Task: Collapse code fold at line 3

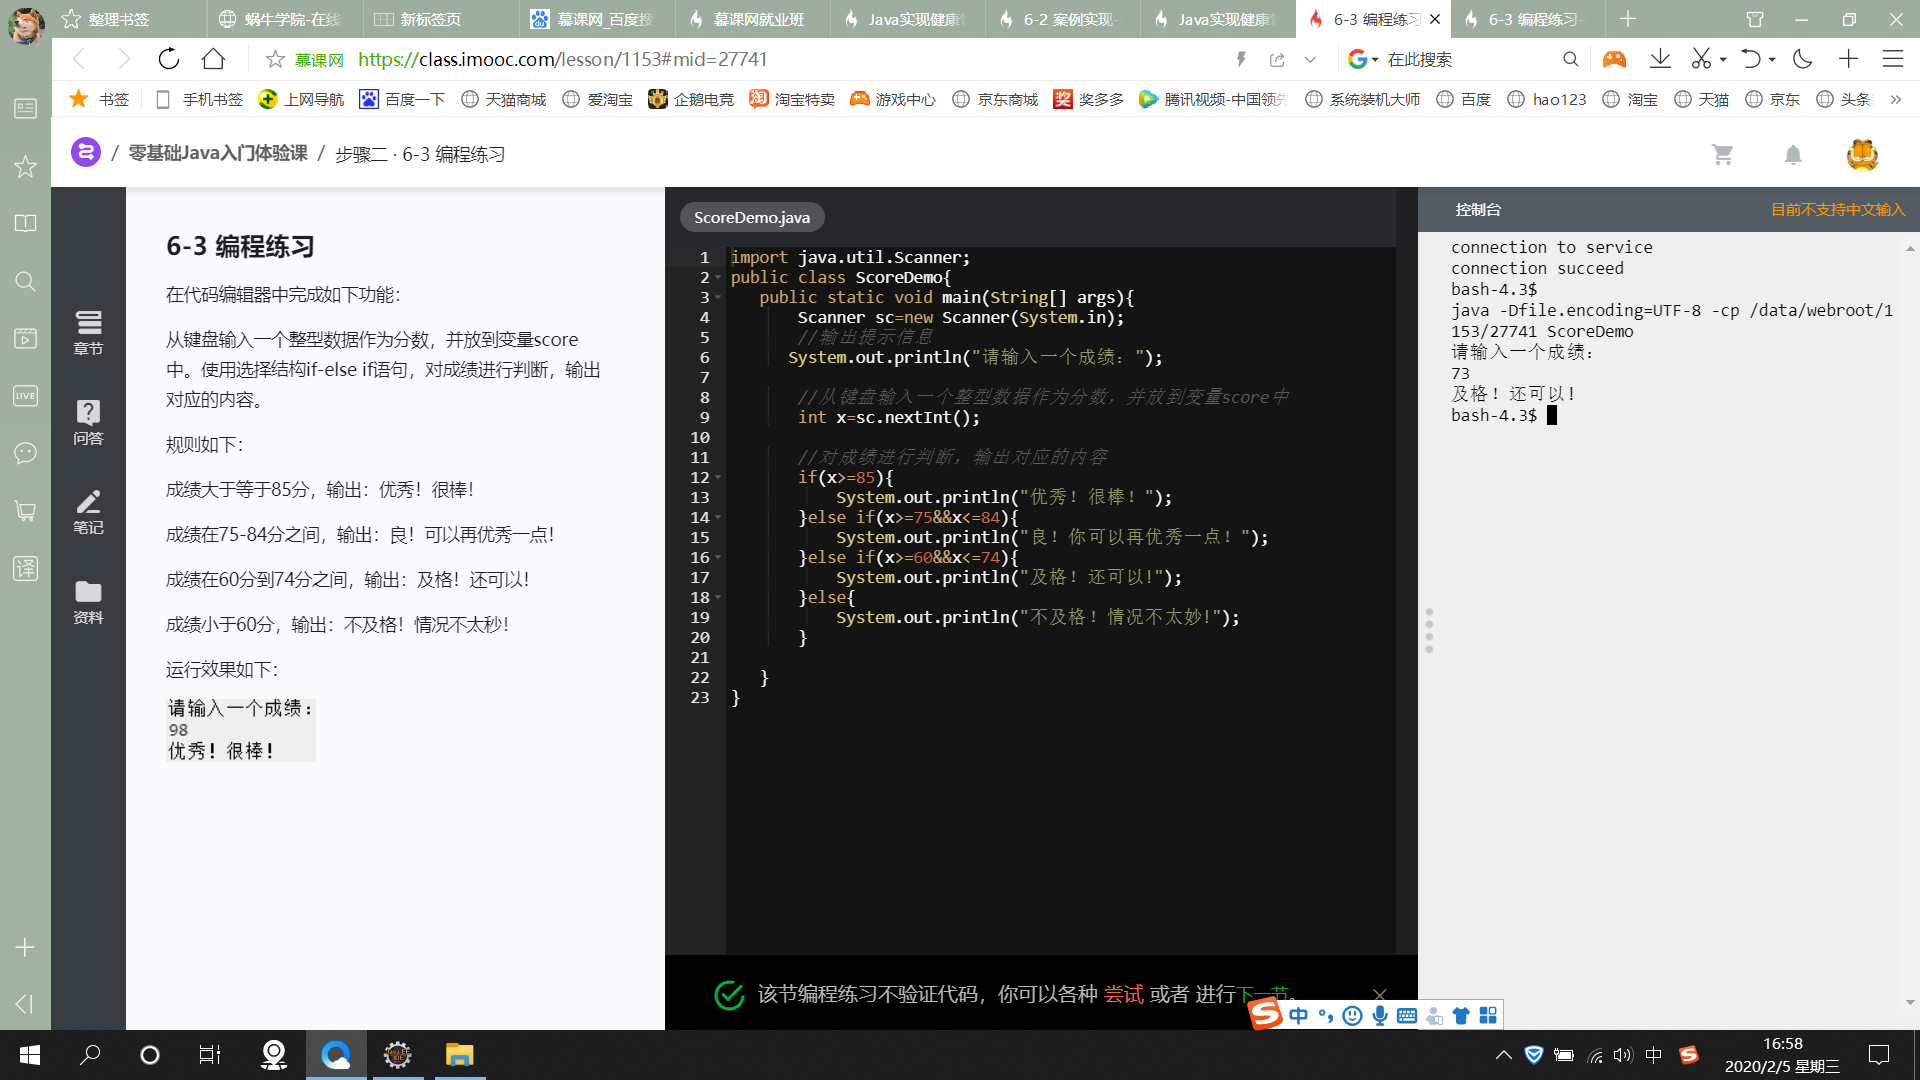Action: click(718, 298)
